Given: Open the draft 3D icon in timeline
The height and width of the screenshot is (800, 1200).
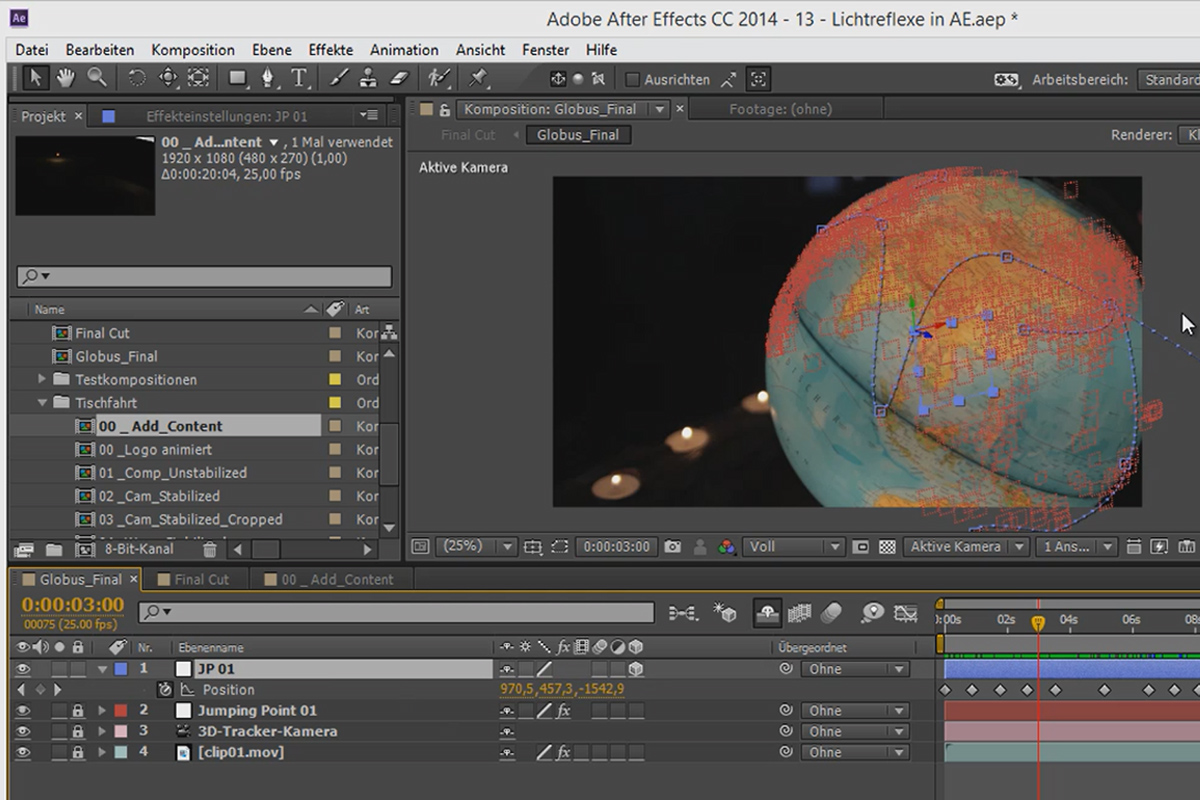Looking at the screenshot, I should (x=724, y=612).
